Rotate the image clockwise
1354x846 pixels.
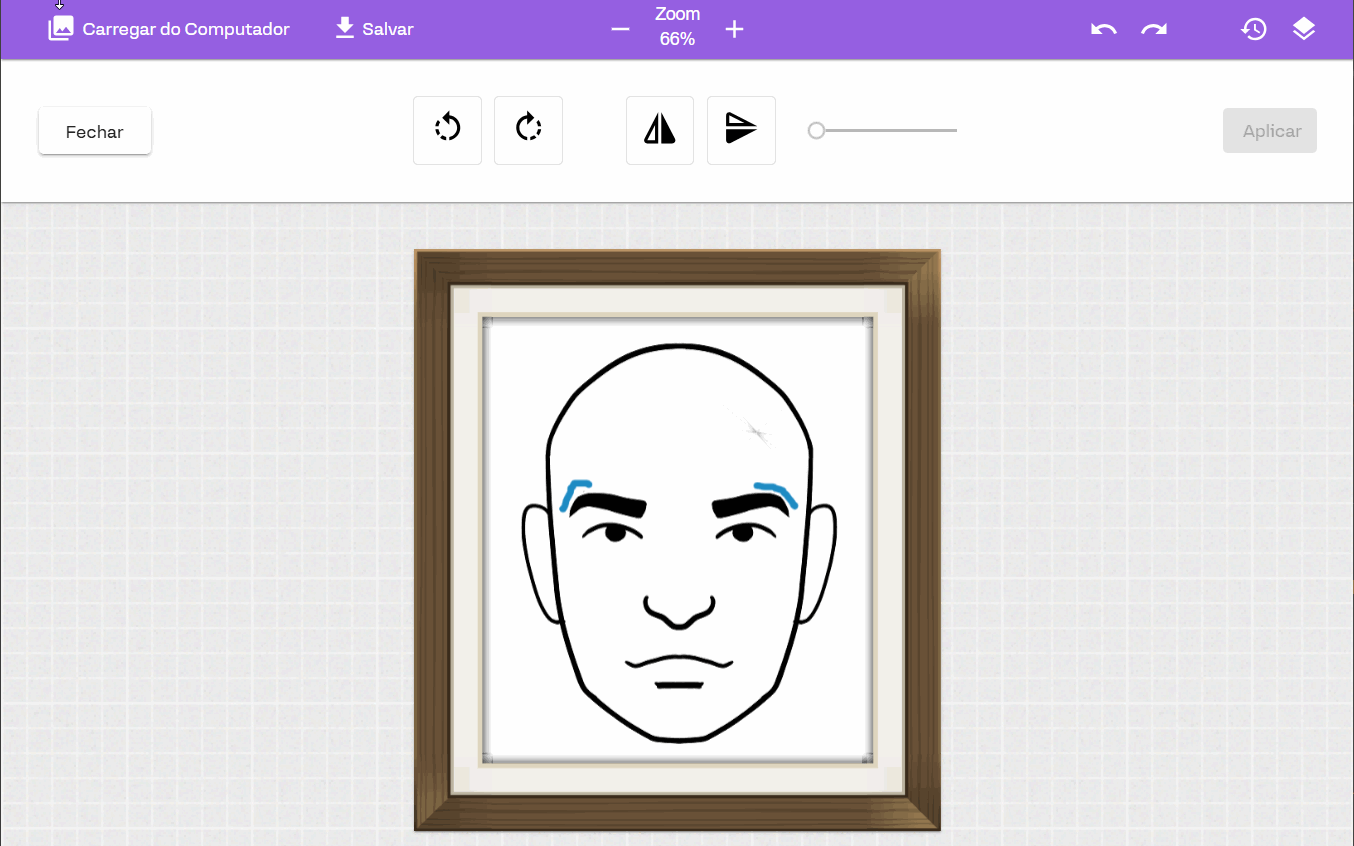tap(528, 129)
